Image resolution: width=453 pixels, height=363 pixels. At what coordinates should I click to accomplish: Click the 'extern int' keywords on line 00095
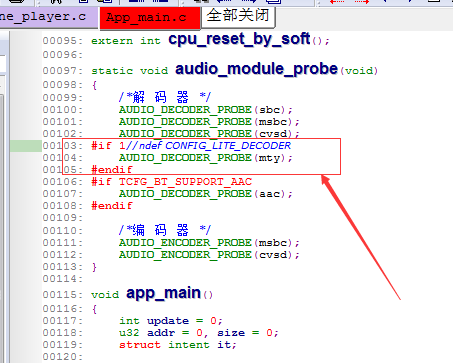click(126, 41)
